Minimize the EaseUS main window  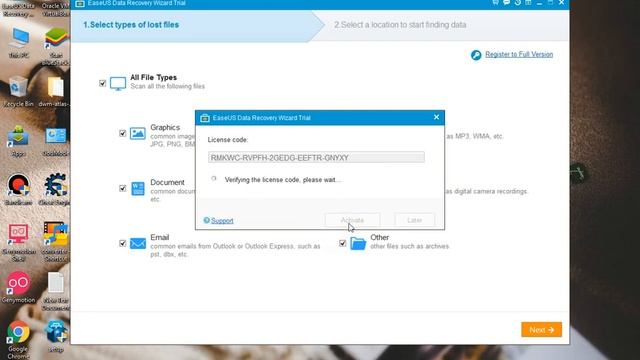[540, 3]
